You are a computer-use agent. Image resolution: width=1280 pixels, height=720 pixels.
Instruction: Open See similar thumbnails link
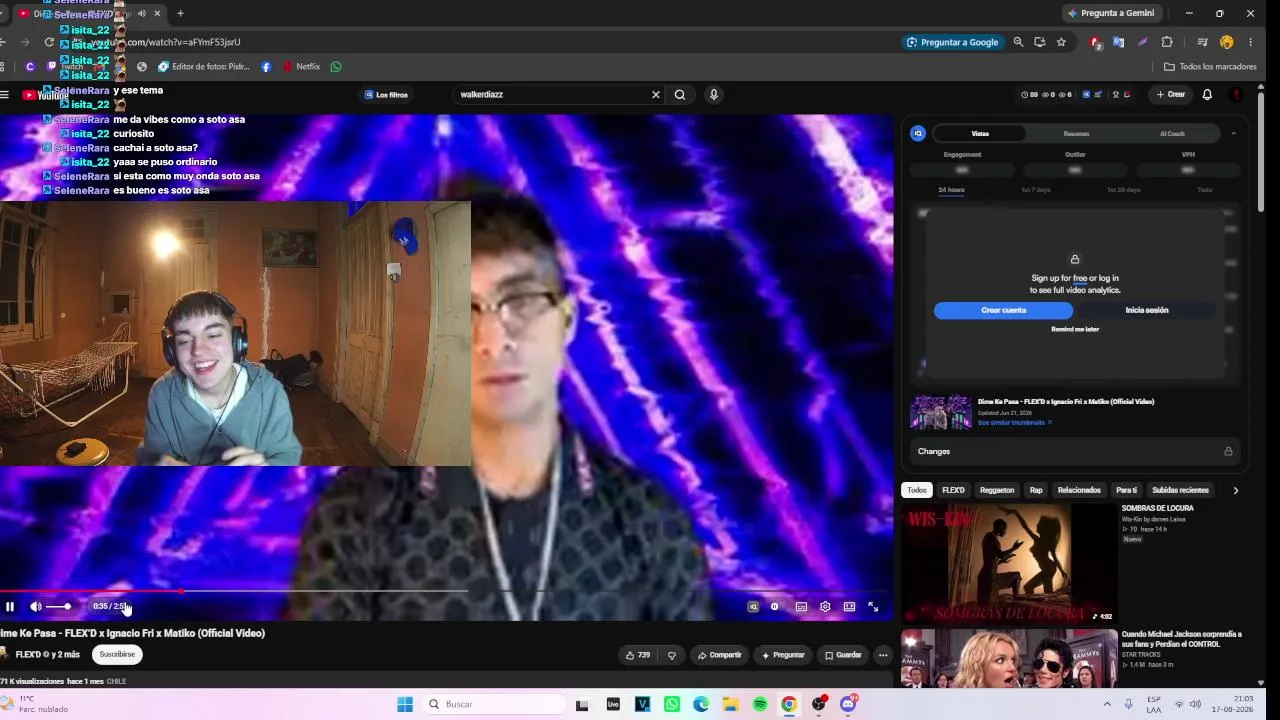point(1015,423)
